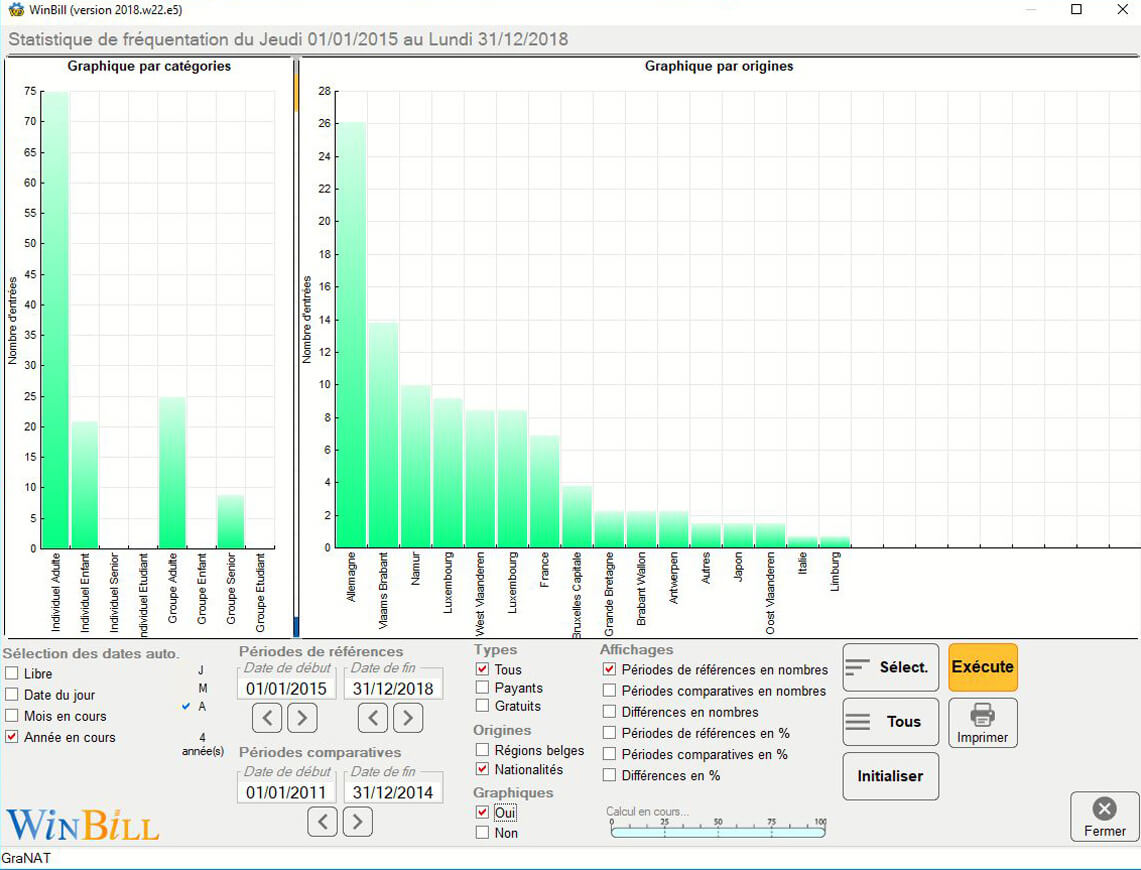This screenshot has width=1141, height=870.
Task: Click the Vlaams Brabant bar
Action: click(383, 435)
